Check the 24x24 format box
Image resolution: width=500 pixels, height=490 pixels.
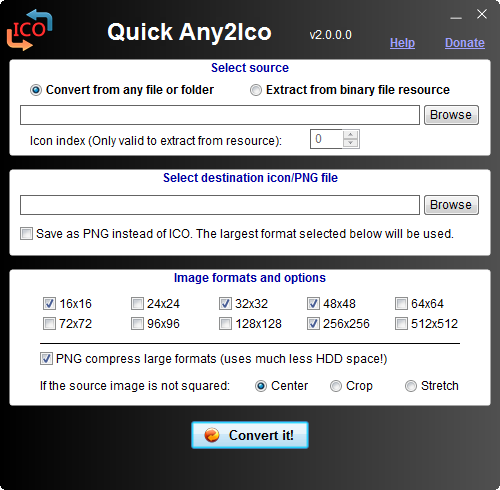coord(137,304)
